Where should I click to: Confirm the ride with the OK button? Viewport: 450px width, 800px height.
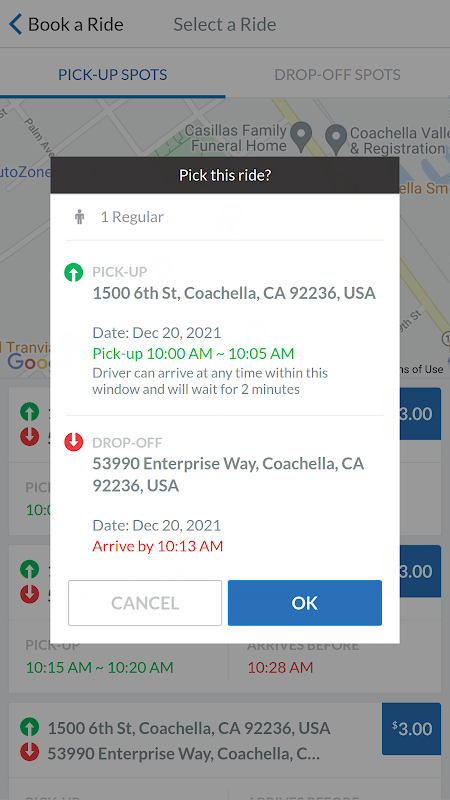coord(305,603)
